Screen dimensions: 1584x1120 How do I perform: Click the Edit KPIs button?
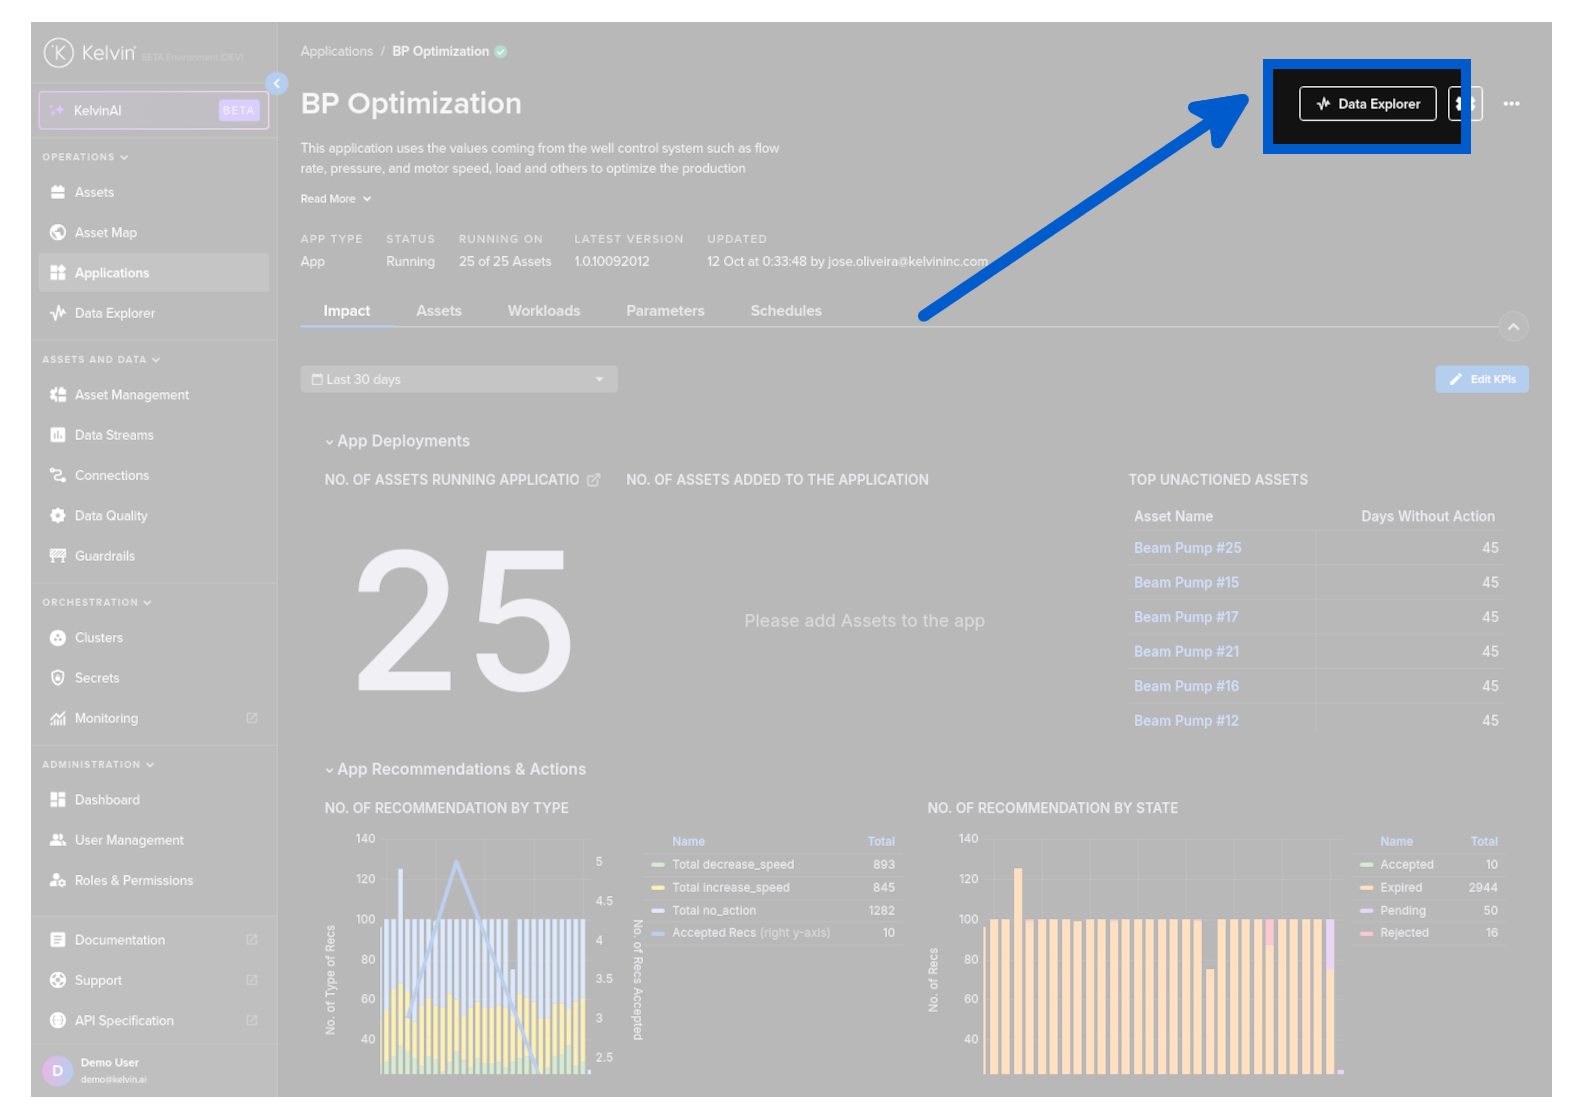[x=1481, y=380]
